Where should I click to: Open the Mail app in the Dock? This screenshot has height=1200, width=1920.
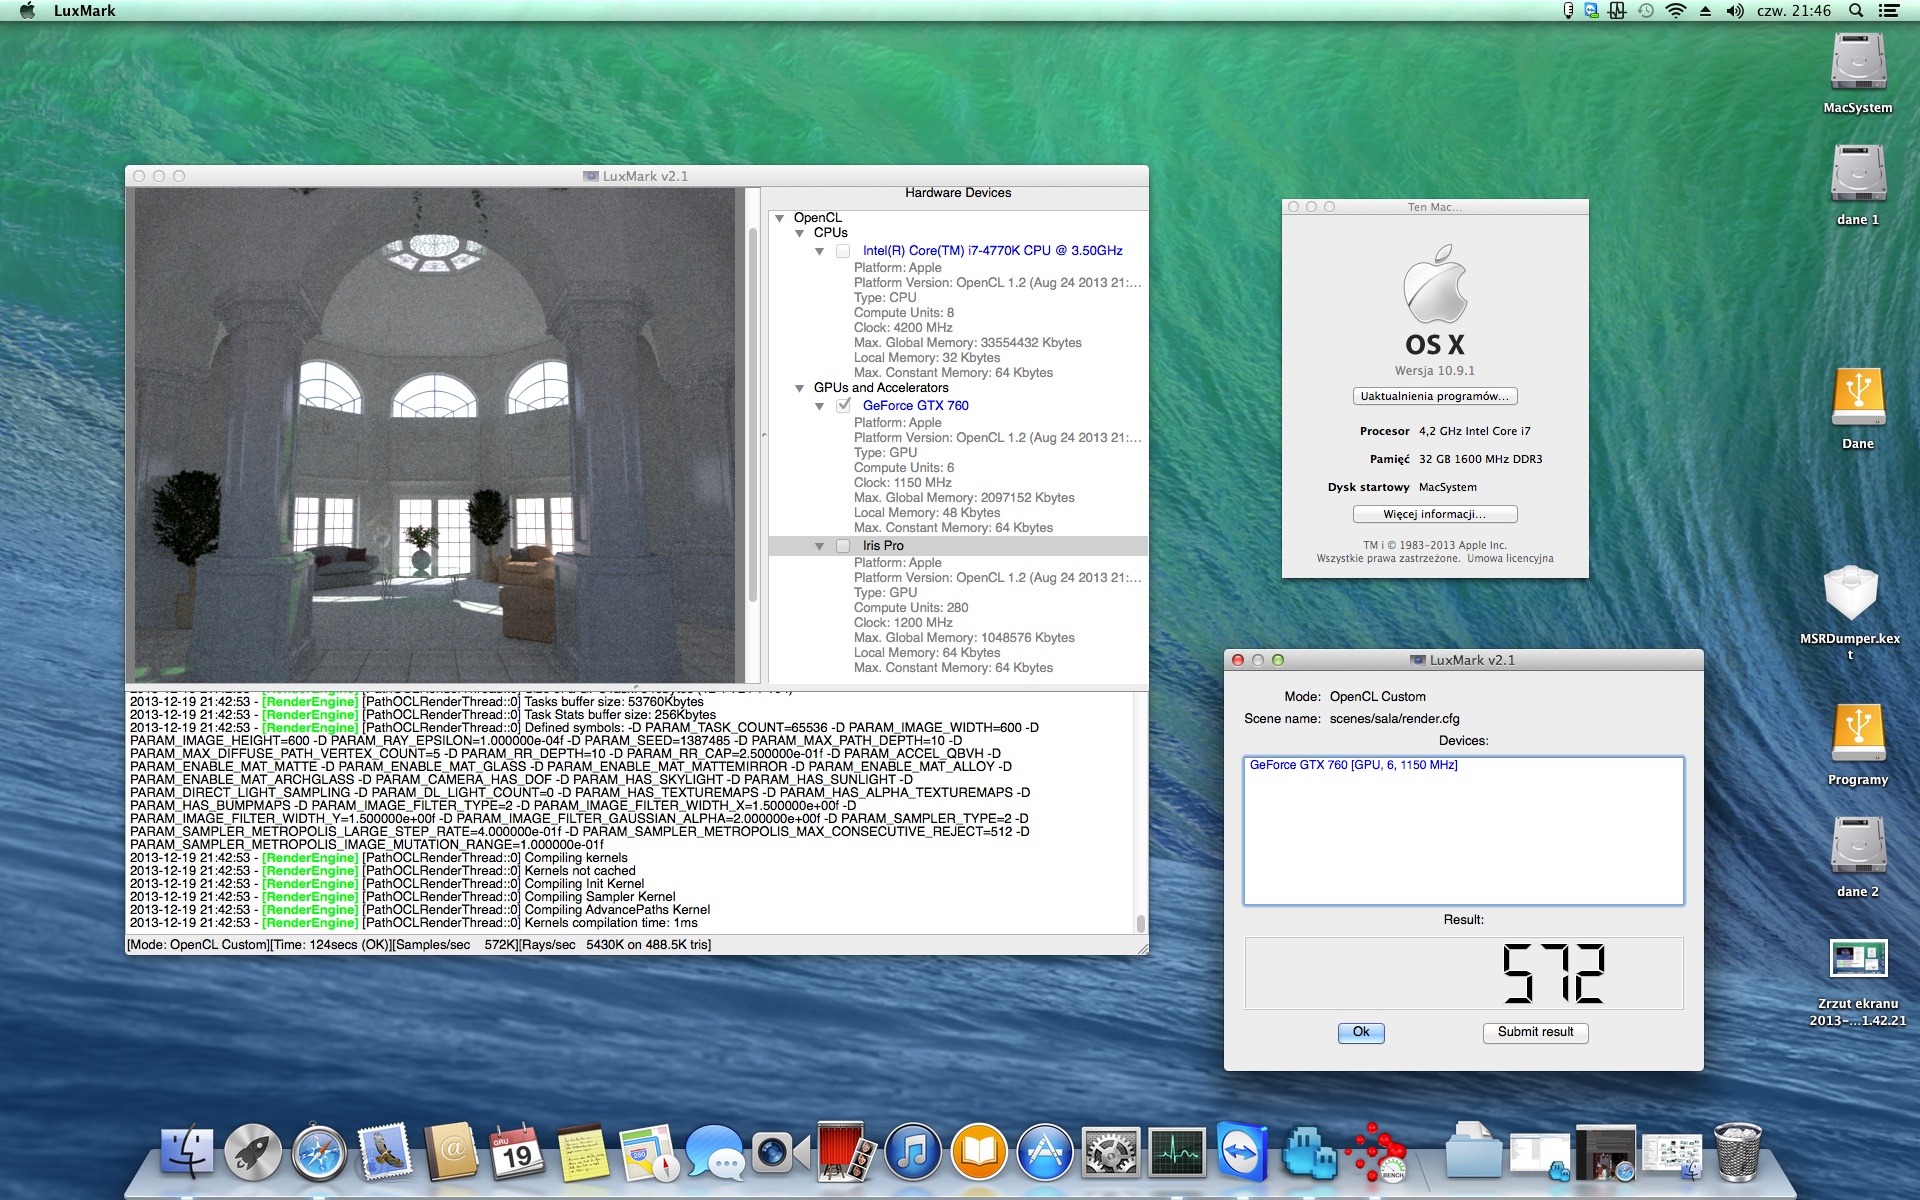(385, 1152)
